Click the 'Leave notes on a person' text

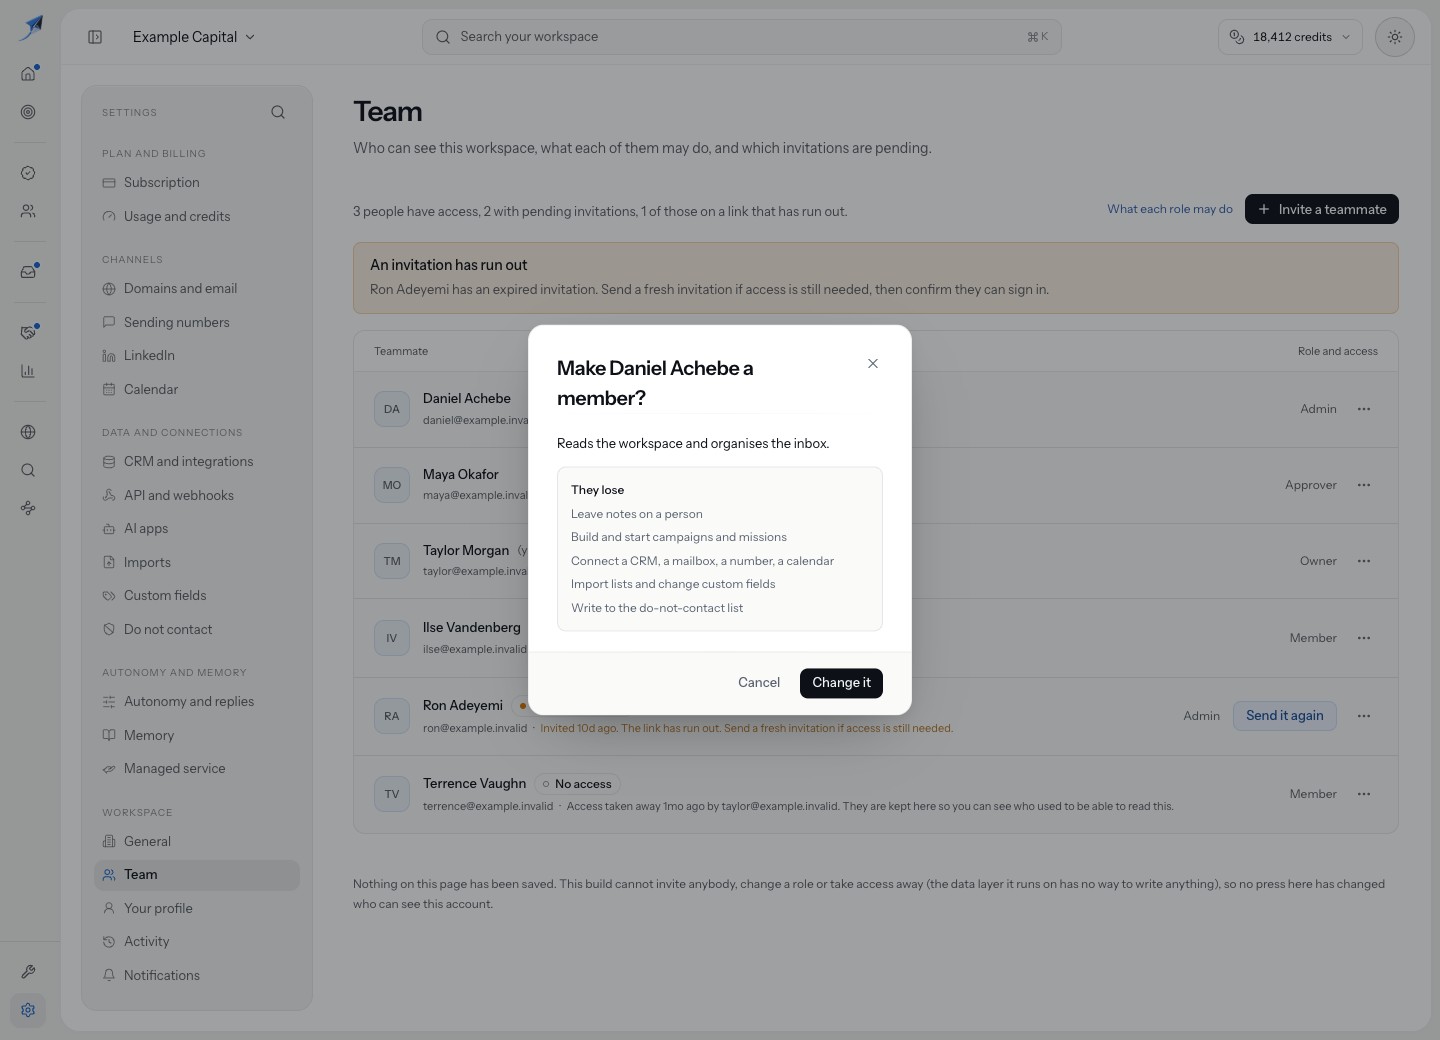(637, 514)
